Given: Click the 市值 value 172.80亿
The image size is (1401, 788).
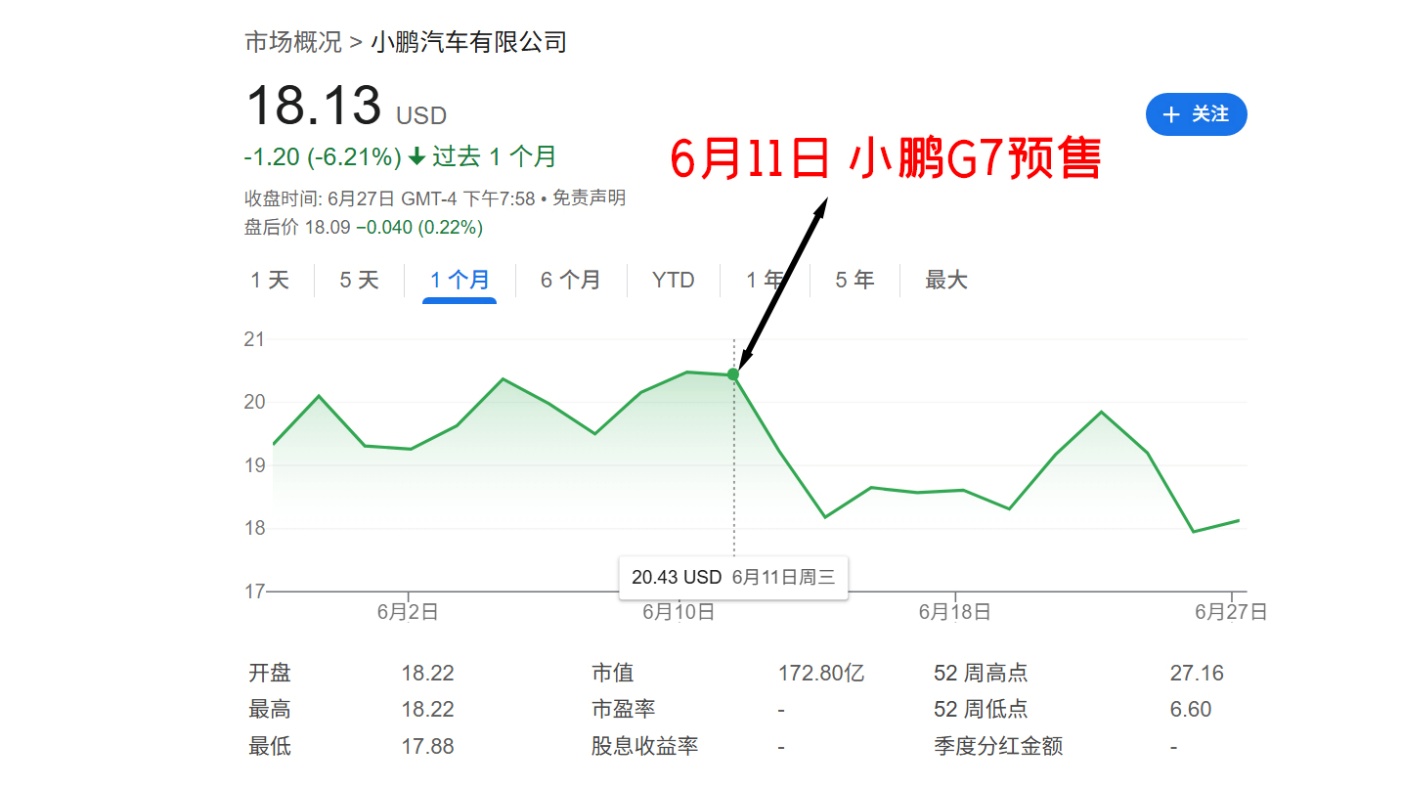Looking at the screenshot, I should pyautogui.click(x=821, y=674).
